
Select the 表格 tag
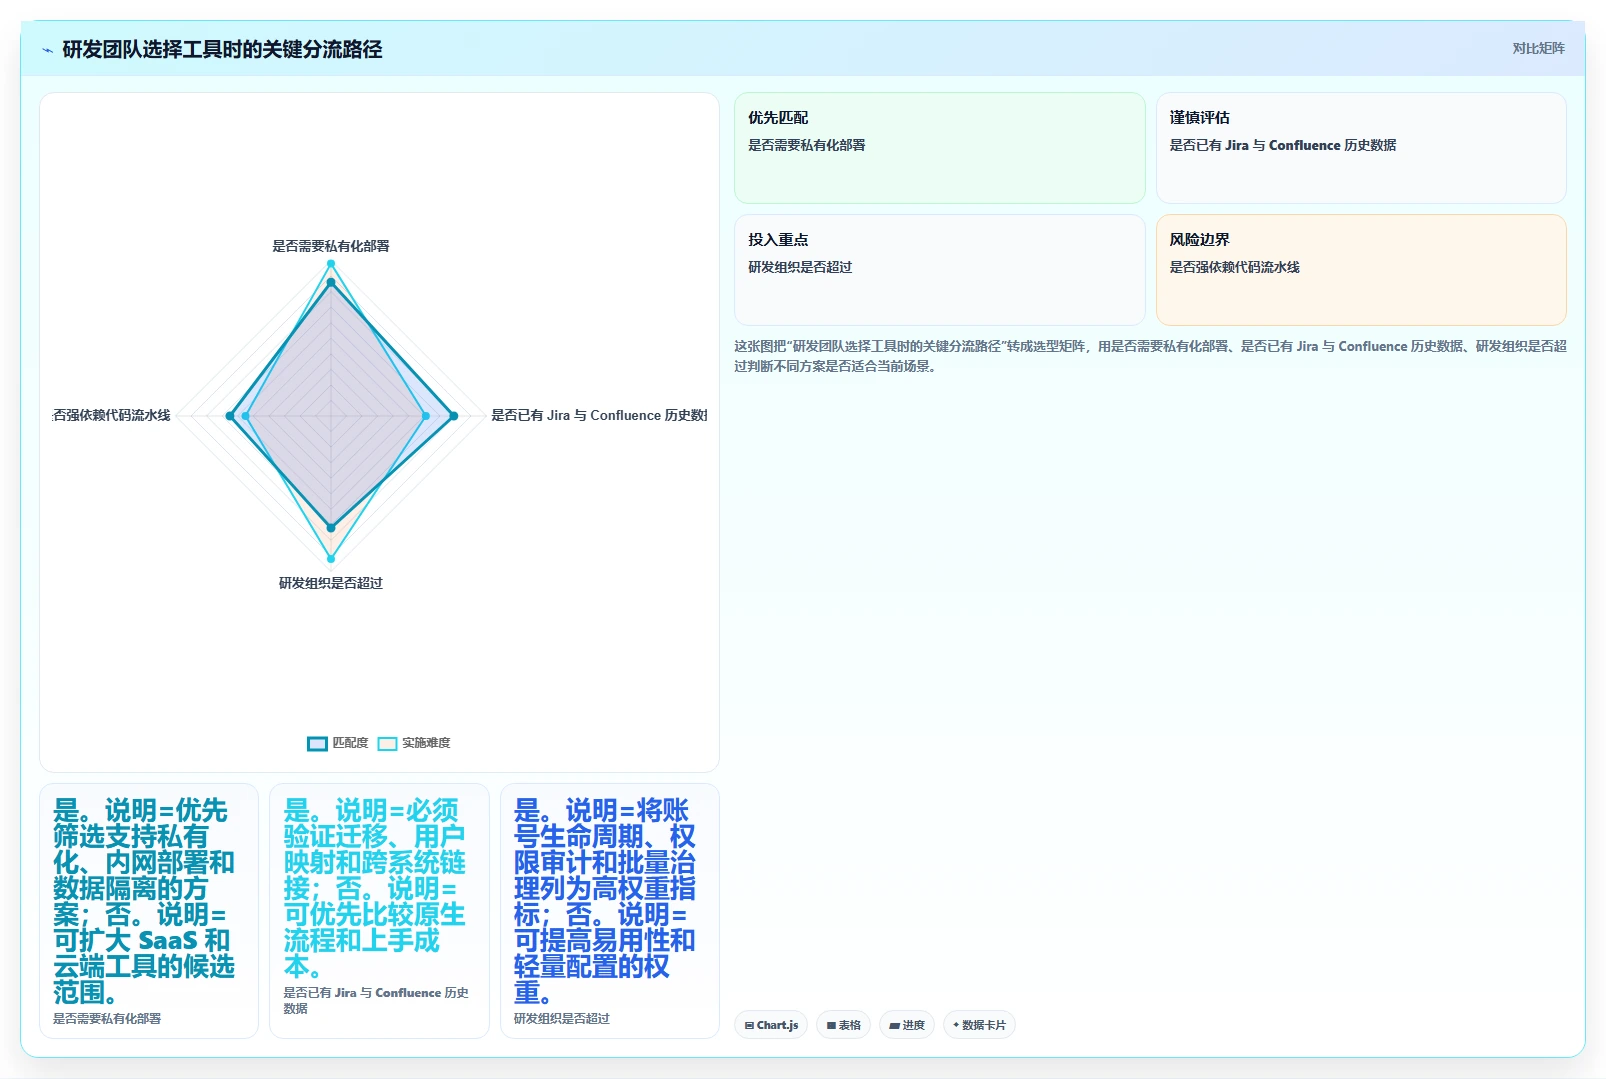point(843,1025)
